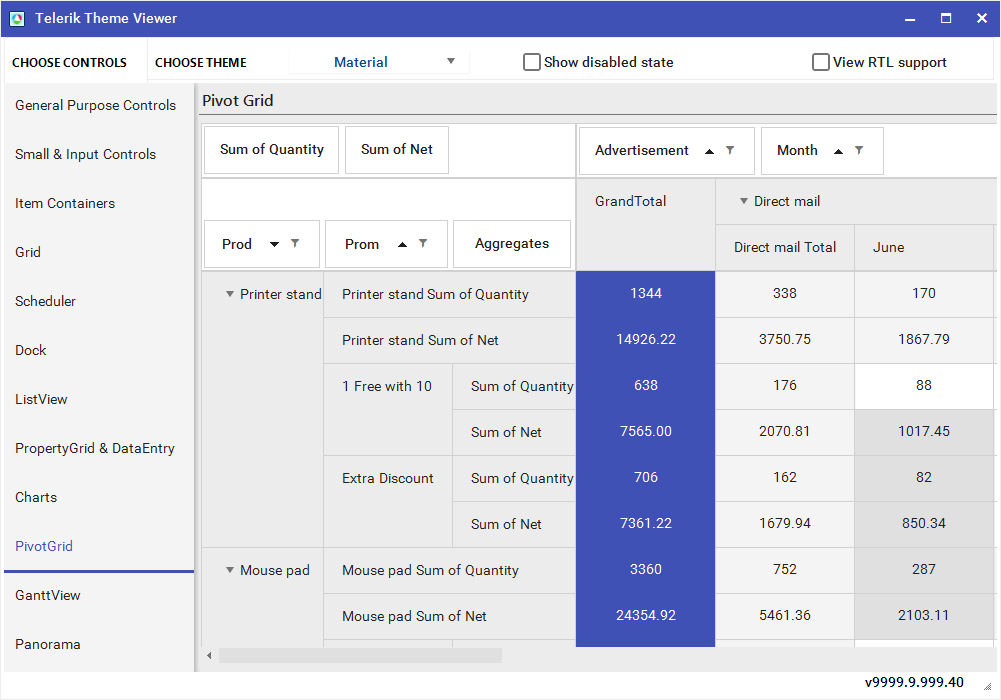Click the Printer stand Sum of Quantity row

point(449,294)
